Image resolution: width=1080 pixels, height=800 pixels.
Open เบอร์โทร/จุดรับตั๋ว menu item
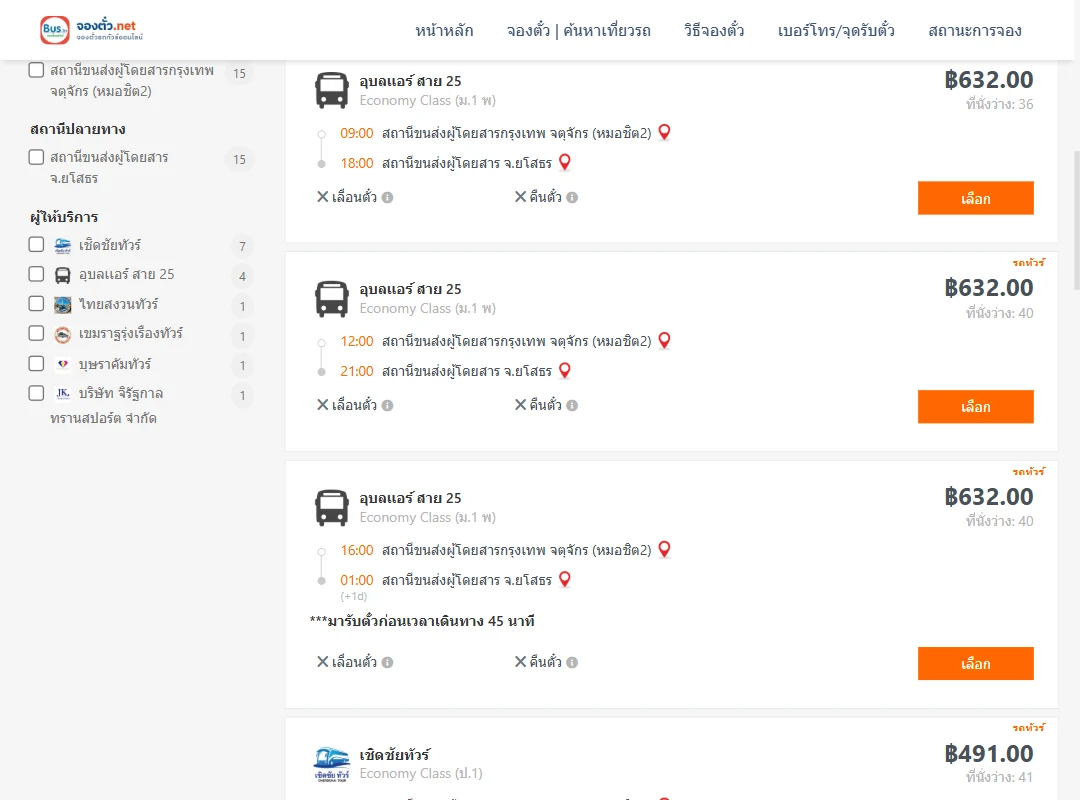pos(836,31)
